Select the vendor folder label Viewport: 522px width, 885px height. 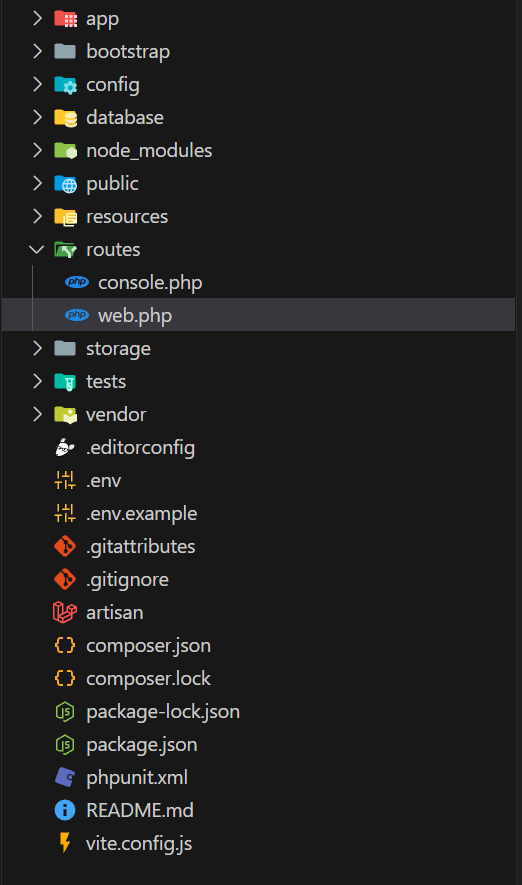click(x=116, y=415)
